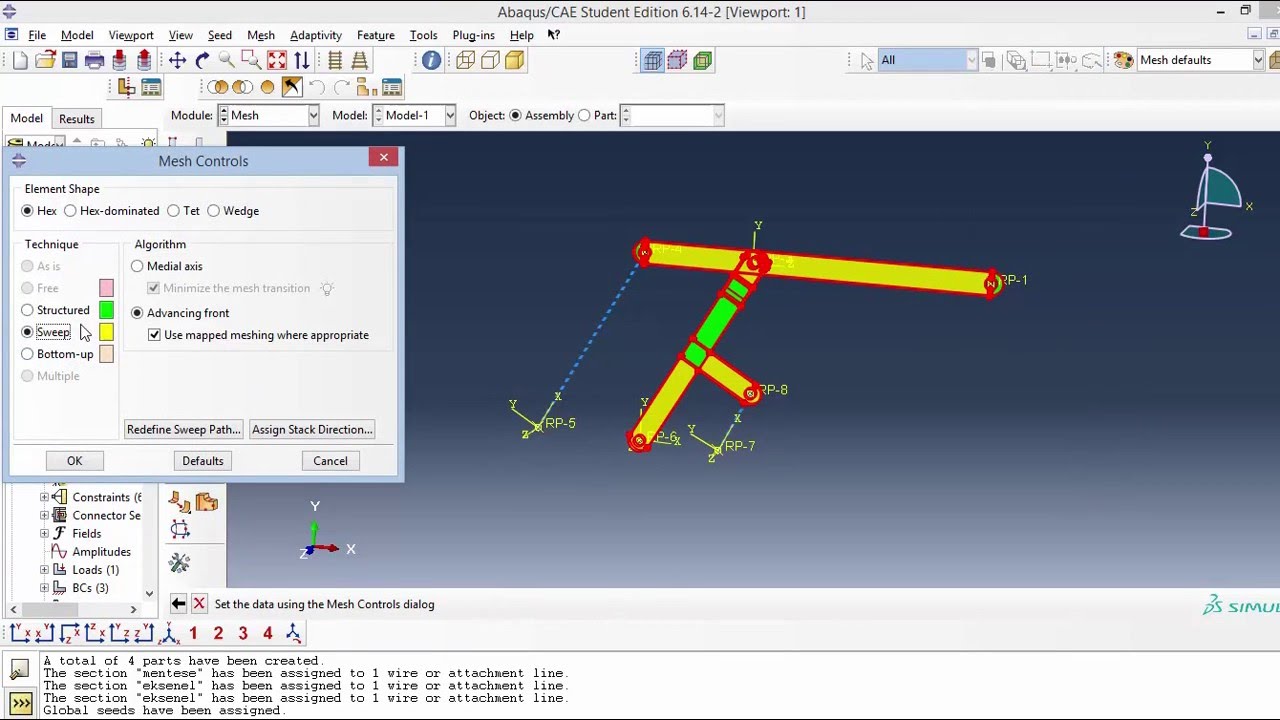Select the Rotate View tool
The height and width of the screenshot is (720, 1280).
point(202,60)
